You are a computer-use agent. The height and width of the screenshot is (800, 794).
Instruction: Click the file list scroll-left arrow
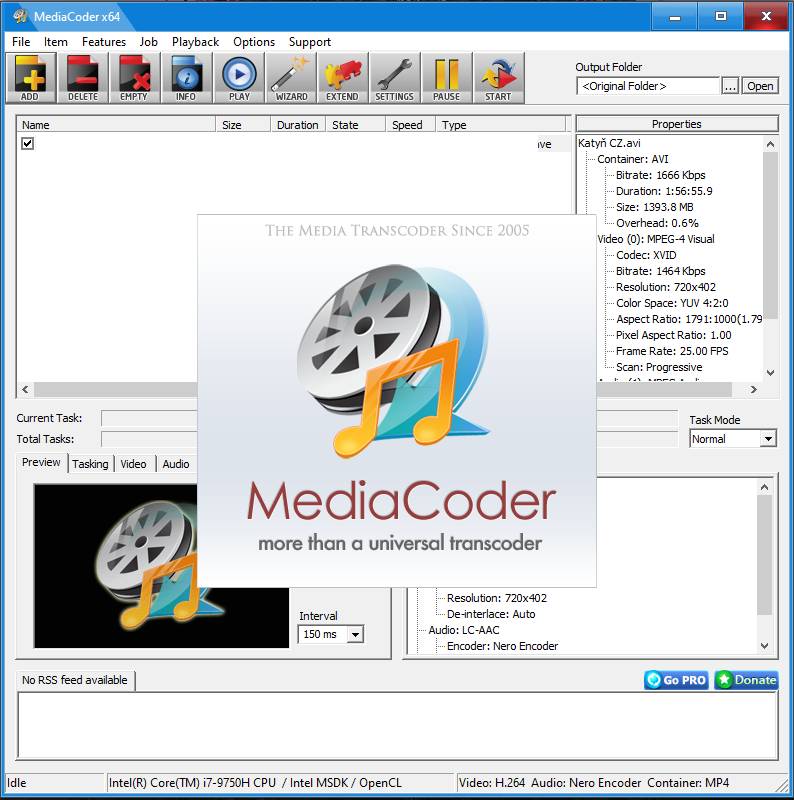tap(26, 389)
